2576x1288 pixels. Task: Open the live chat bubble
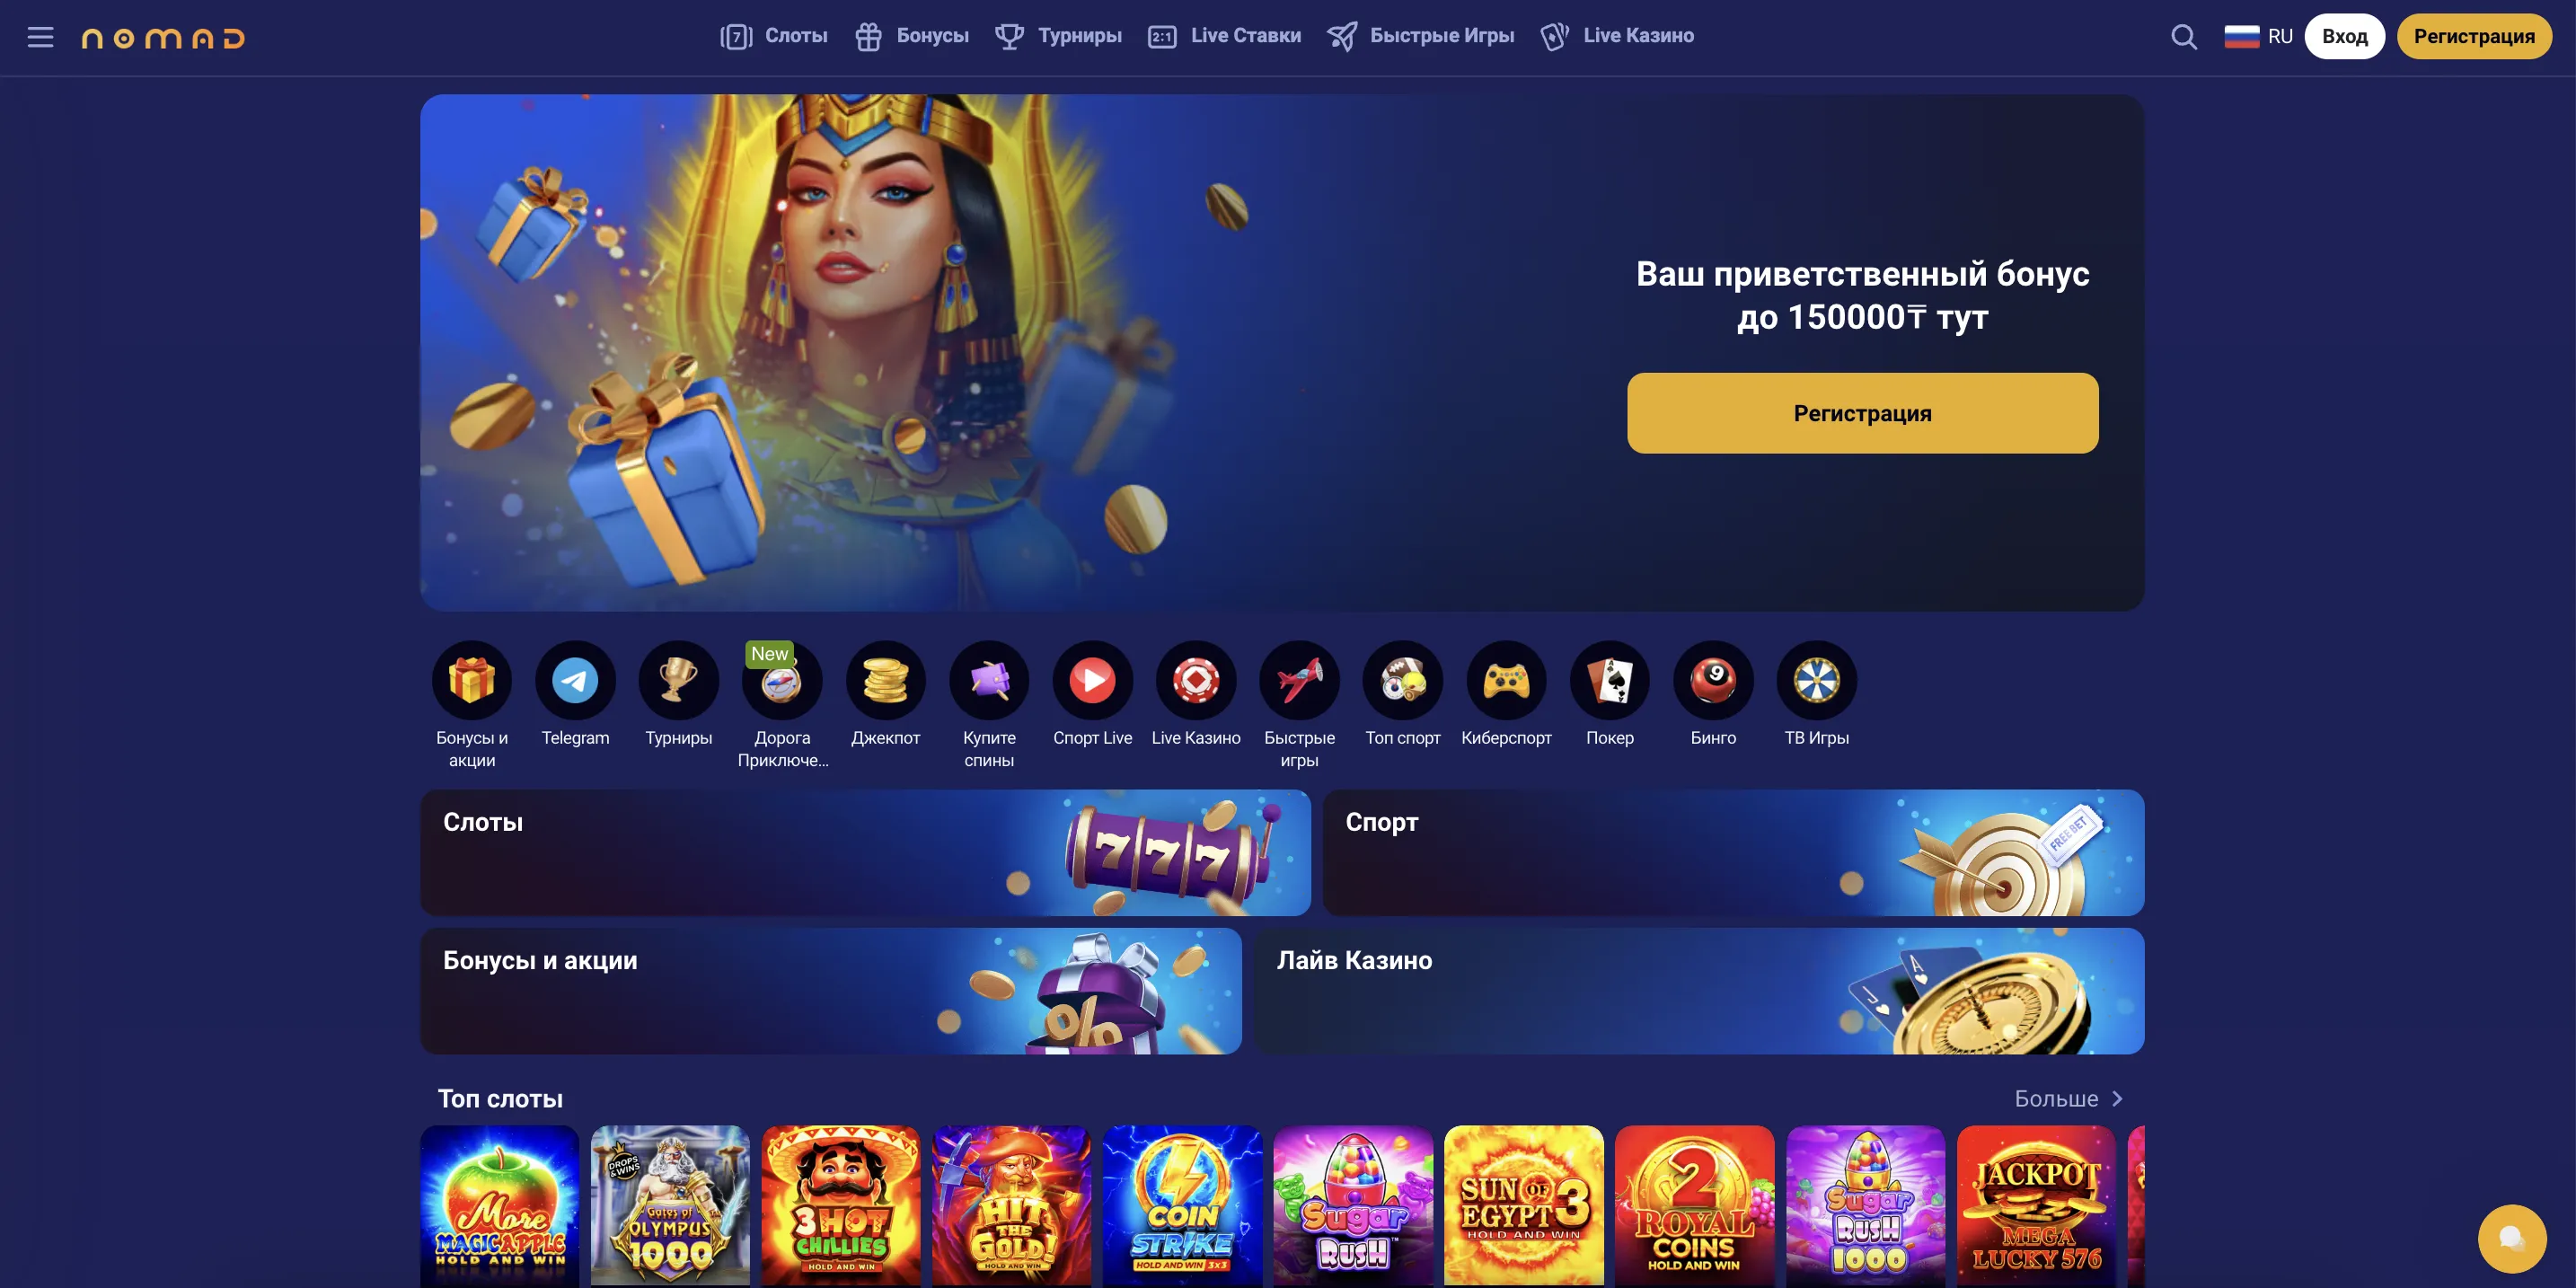2512,1239
